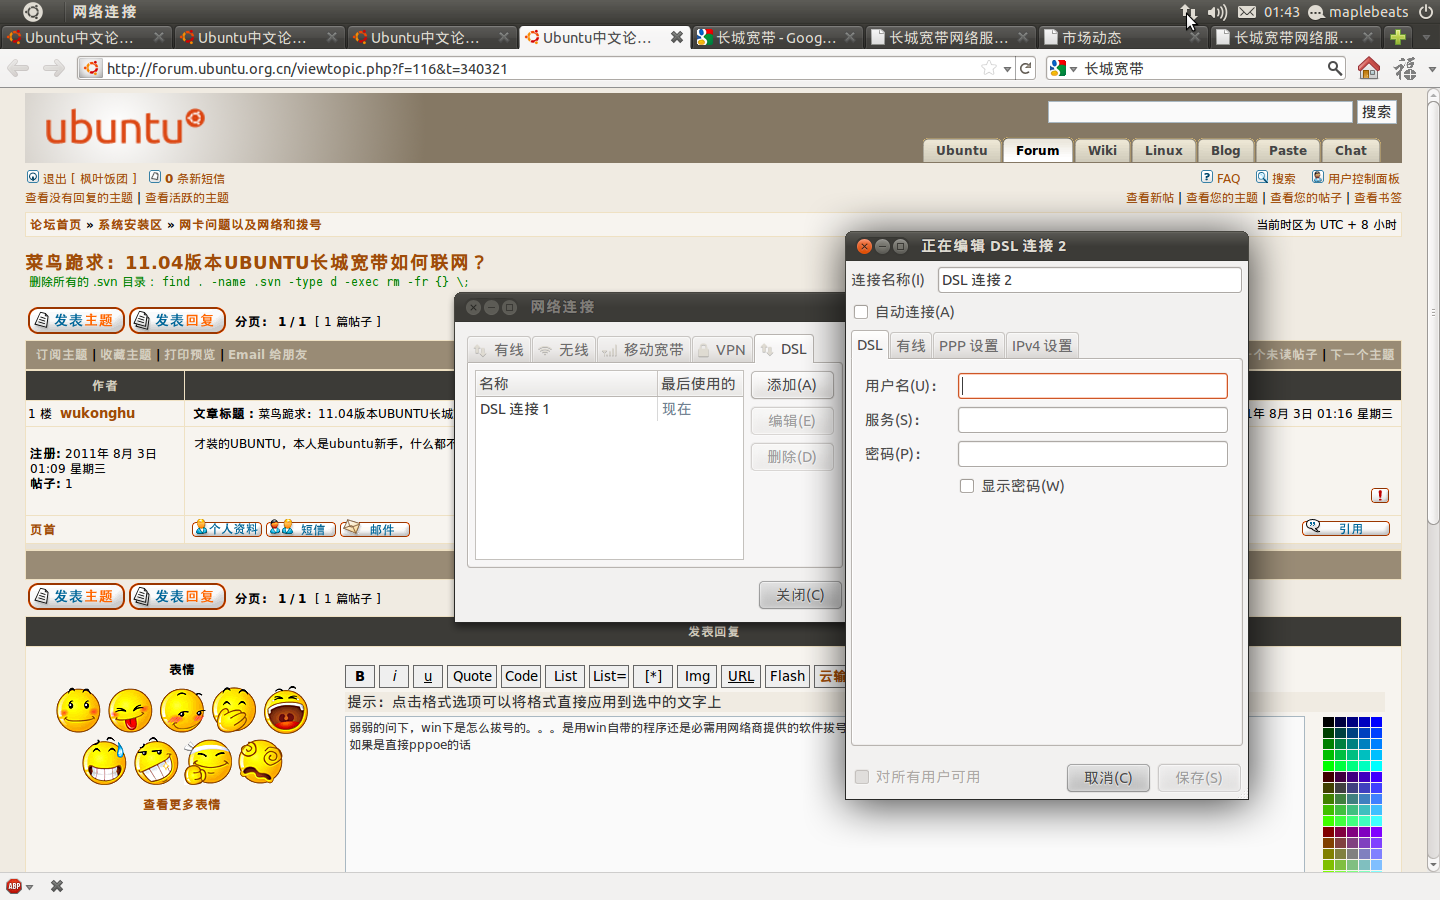Click the Adblock Plus icon in status bar
Screen dimensions: 1440x900
tap(14, 886)
